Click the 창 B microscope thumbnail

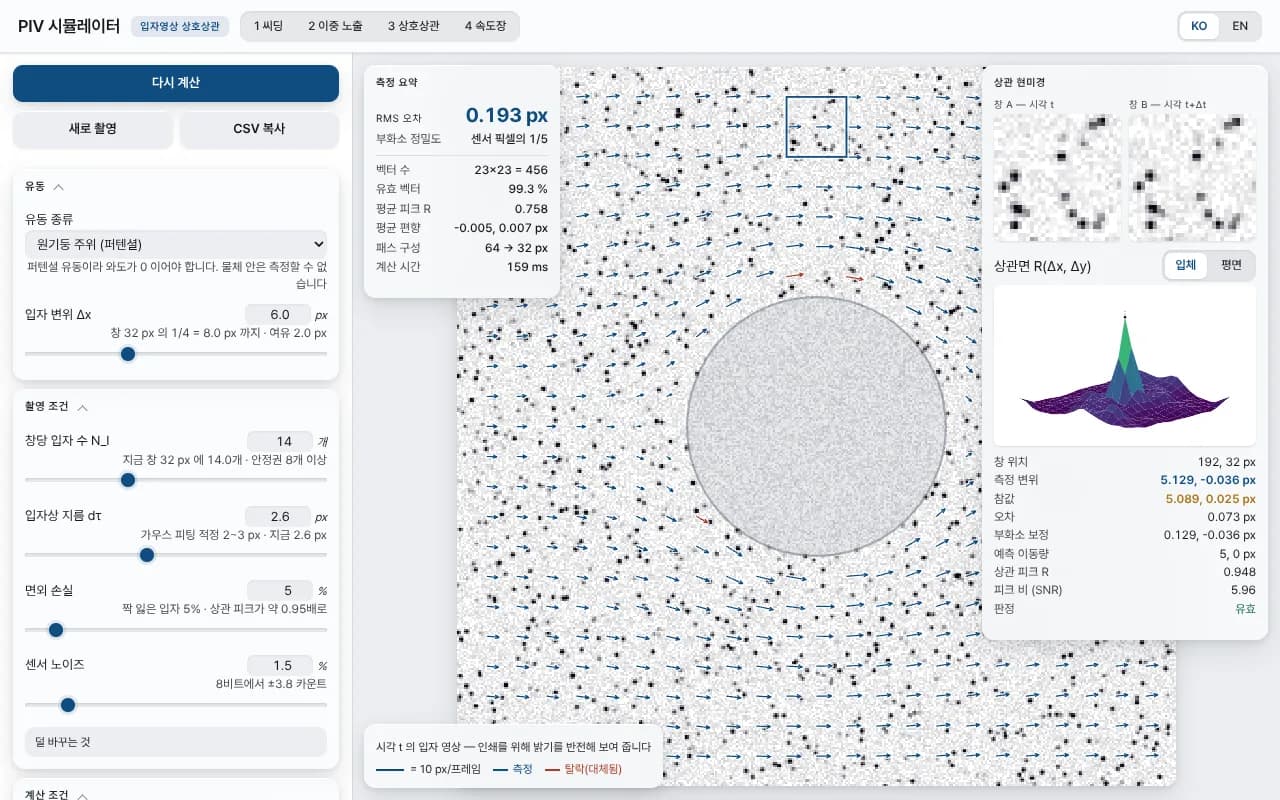(x=1192, y=177)
